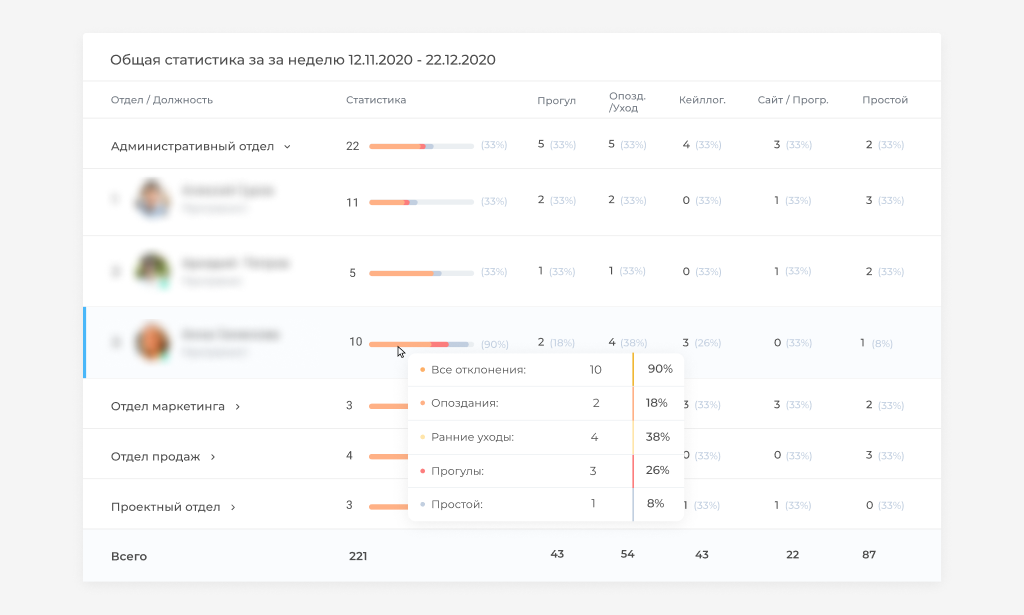
Task: Click the first employee's avatar photo
Action: click(x=152, y=198)
